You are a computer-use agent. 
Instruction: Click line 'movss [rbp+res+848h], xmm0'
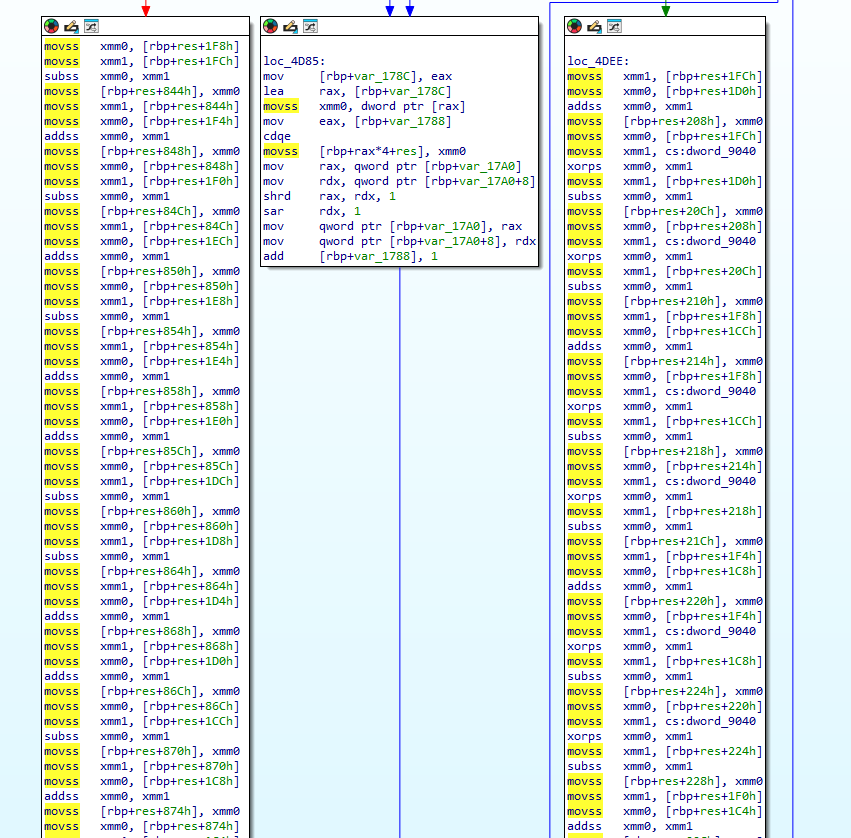point(142,151)
